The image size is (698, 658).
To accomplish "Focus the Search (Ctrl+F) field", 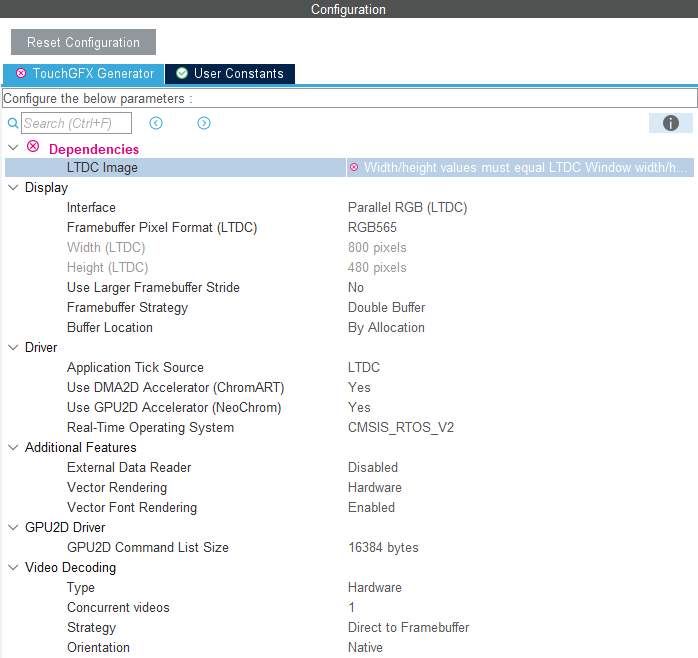I will coord(76,123).
